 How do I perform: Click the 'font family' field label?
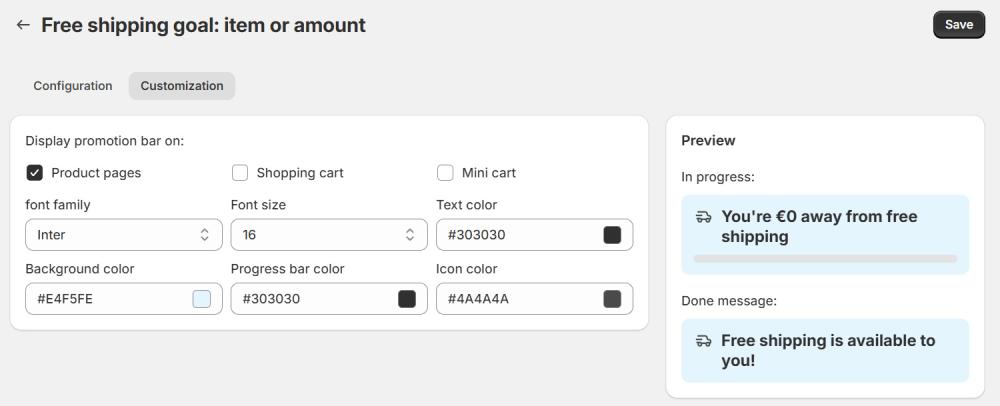[58, 205]
